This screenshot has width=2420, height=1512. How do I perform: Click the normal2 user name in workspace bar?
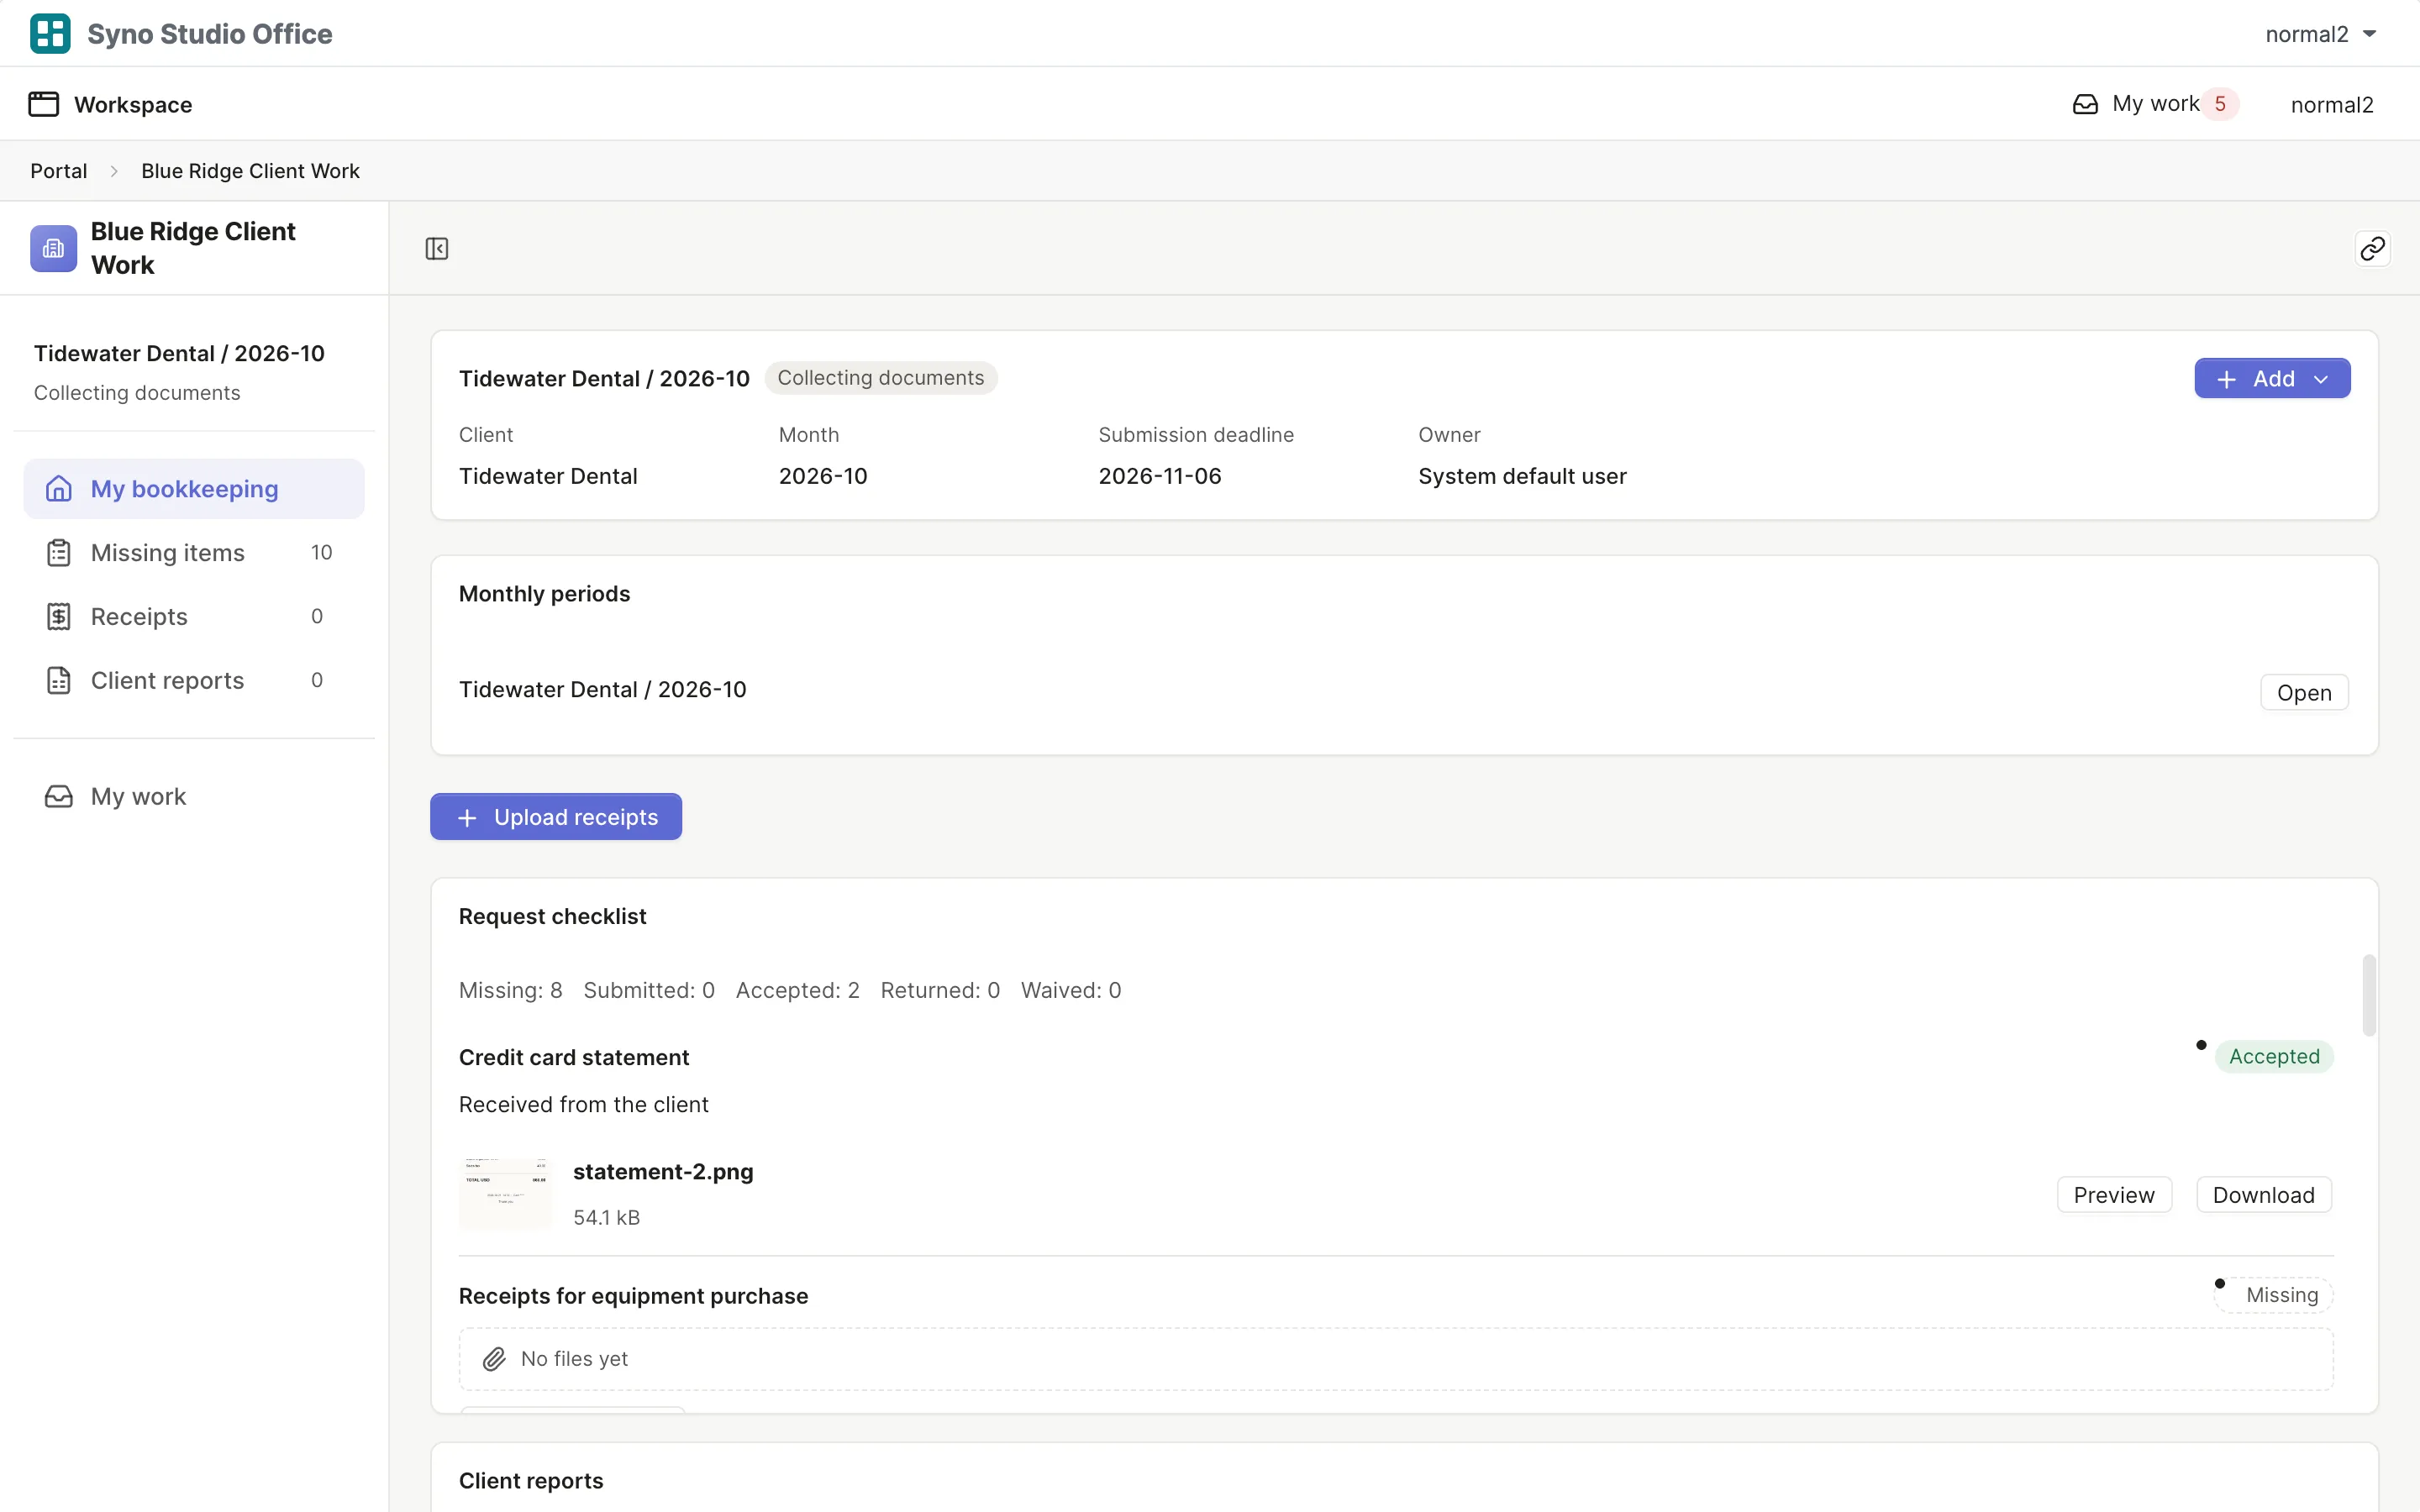click(x=2332, y=105)
